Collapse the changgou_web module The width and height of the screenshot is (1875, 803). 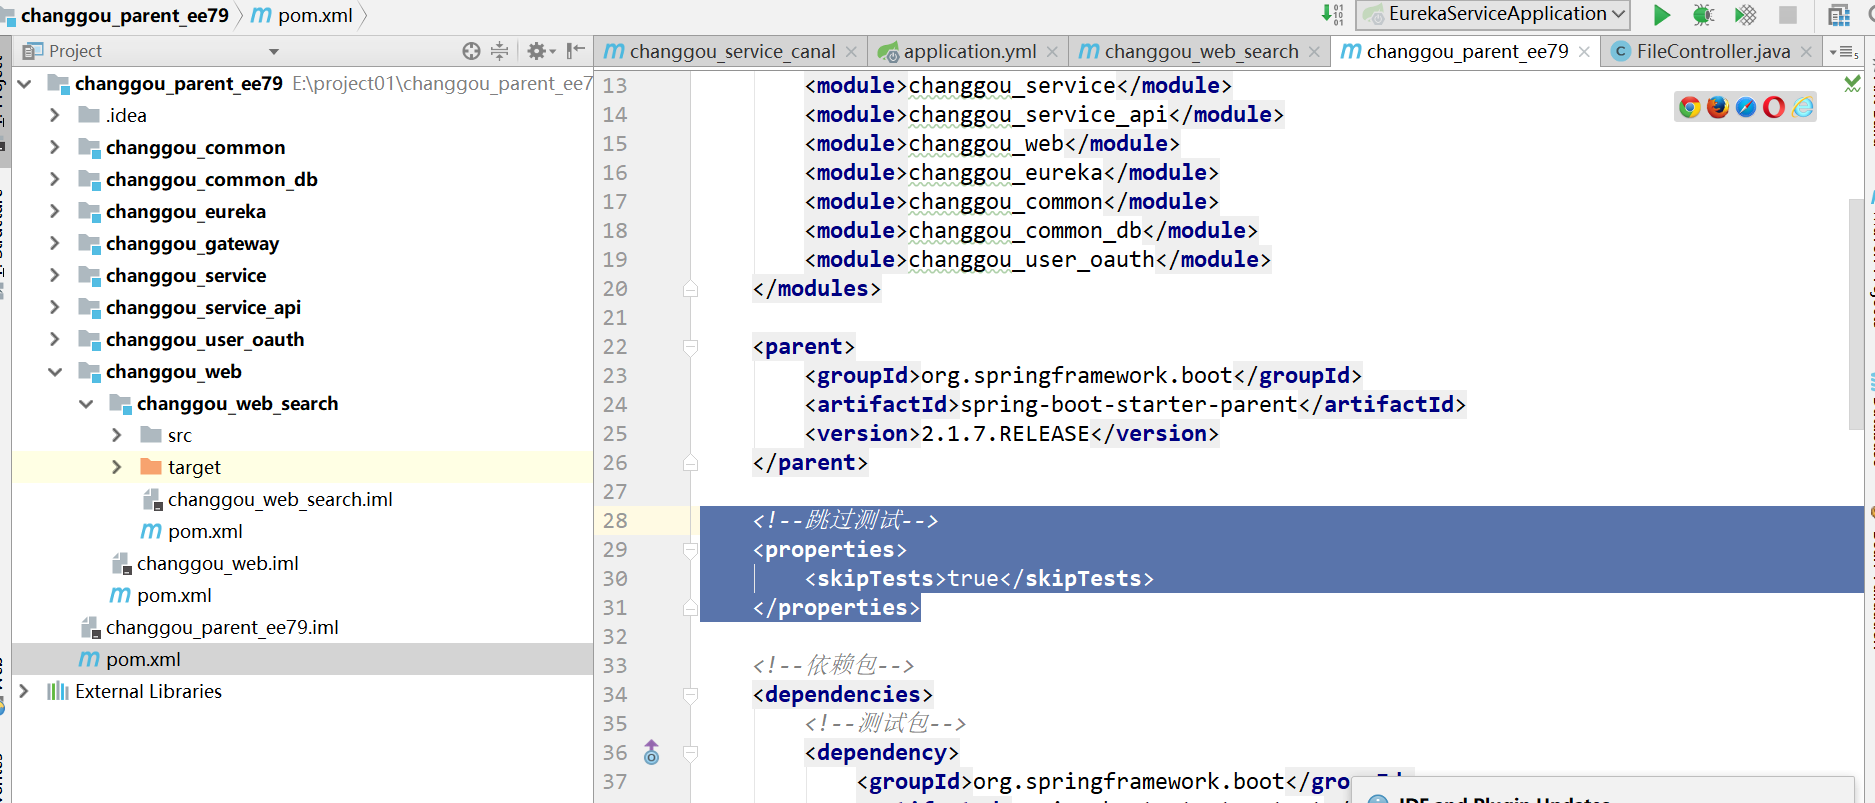click(x=55, y=372)
